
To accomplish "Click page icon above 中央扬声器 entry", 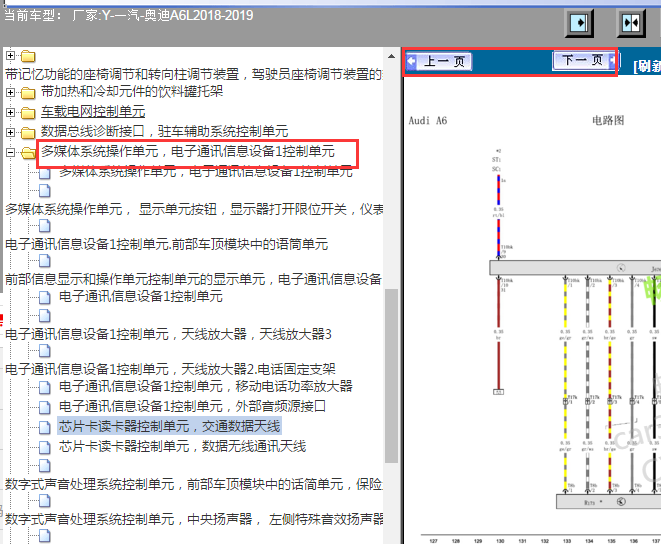I will pyautogui.click(x=45, y=501).
